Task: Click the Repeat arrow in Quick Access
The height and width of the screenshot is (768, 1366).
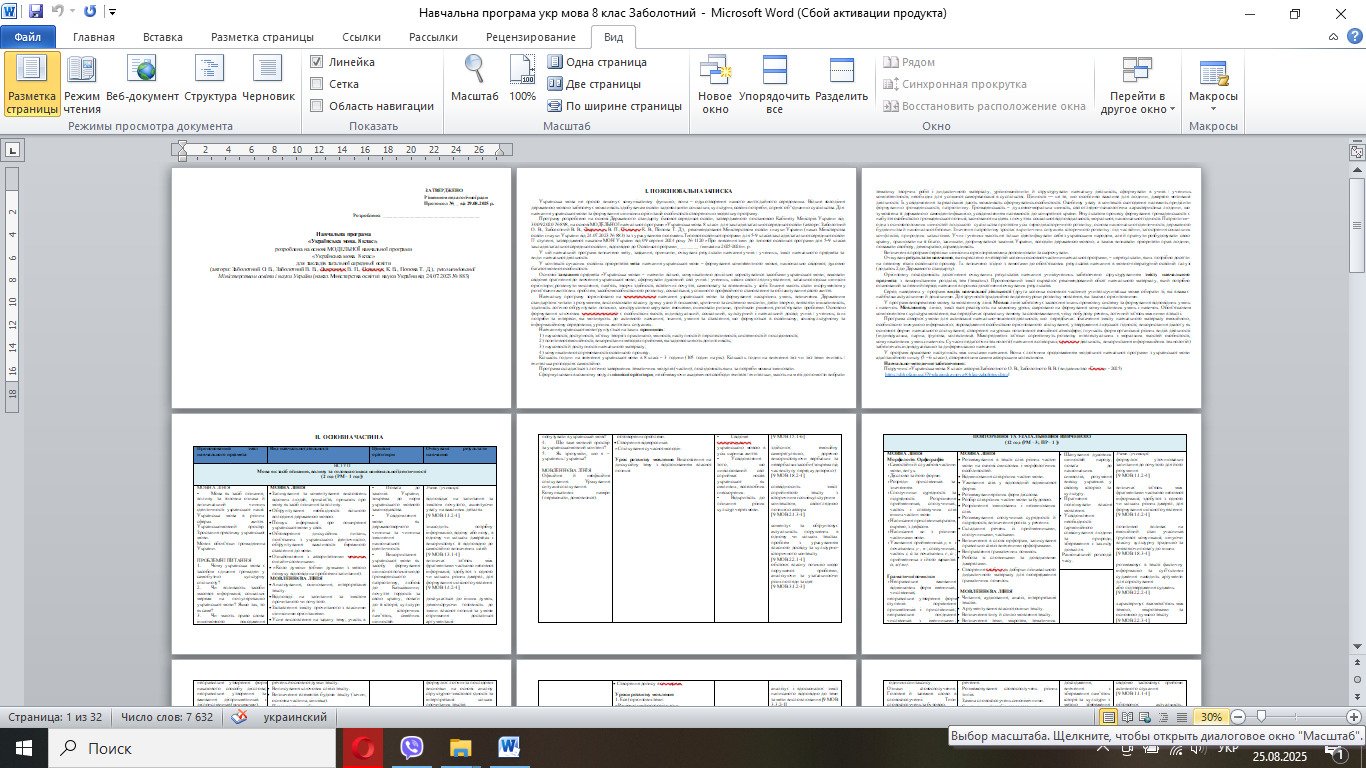Action: [x=91, y=13]
